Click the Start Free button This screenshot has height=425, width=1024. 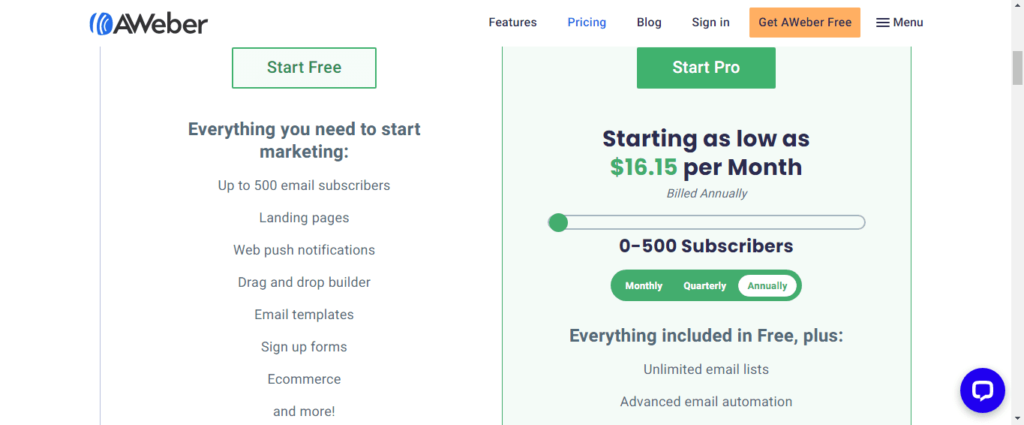[304, 68]
